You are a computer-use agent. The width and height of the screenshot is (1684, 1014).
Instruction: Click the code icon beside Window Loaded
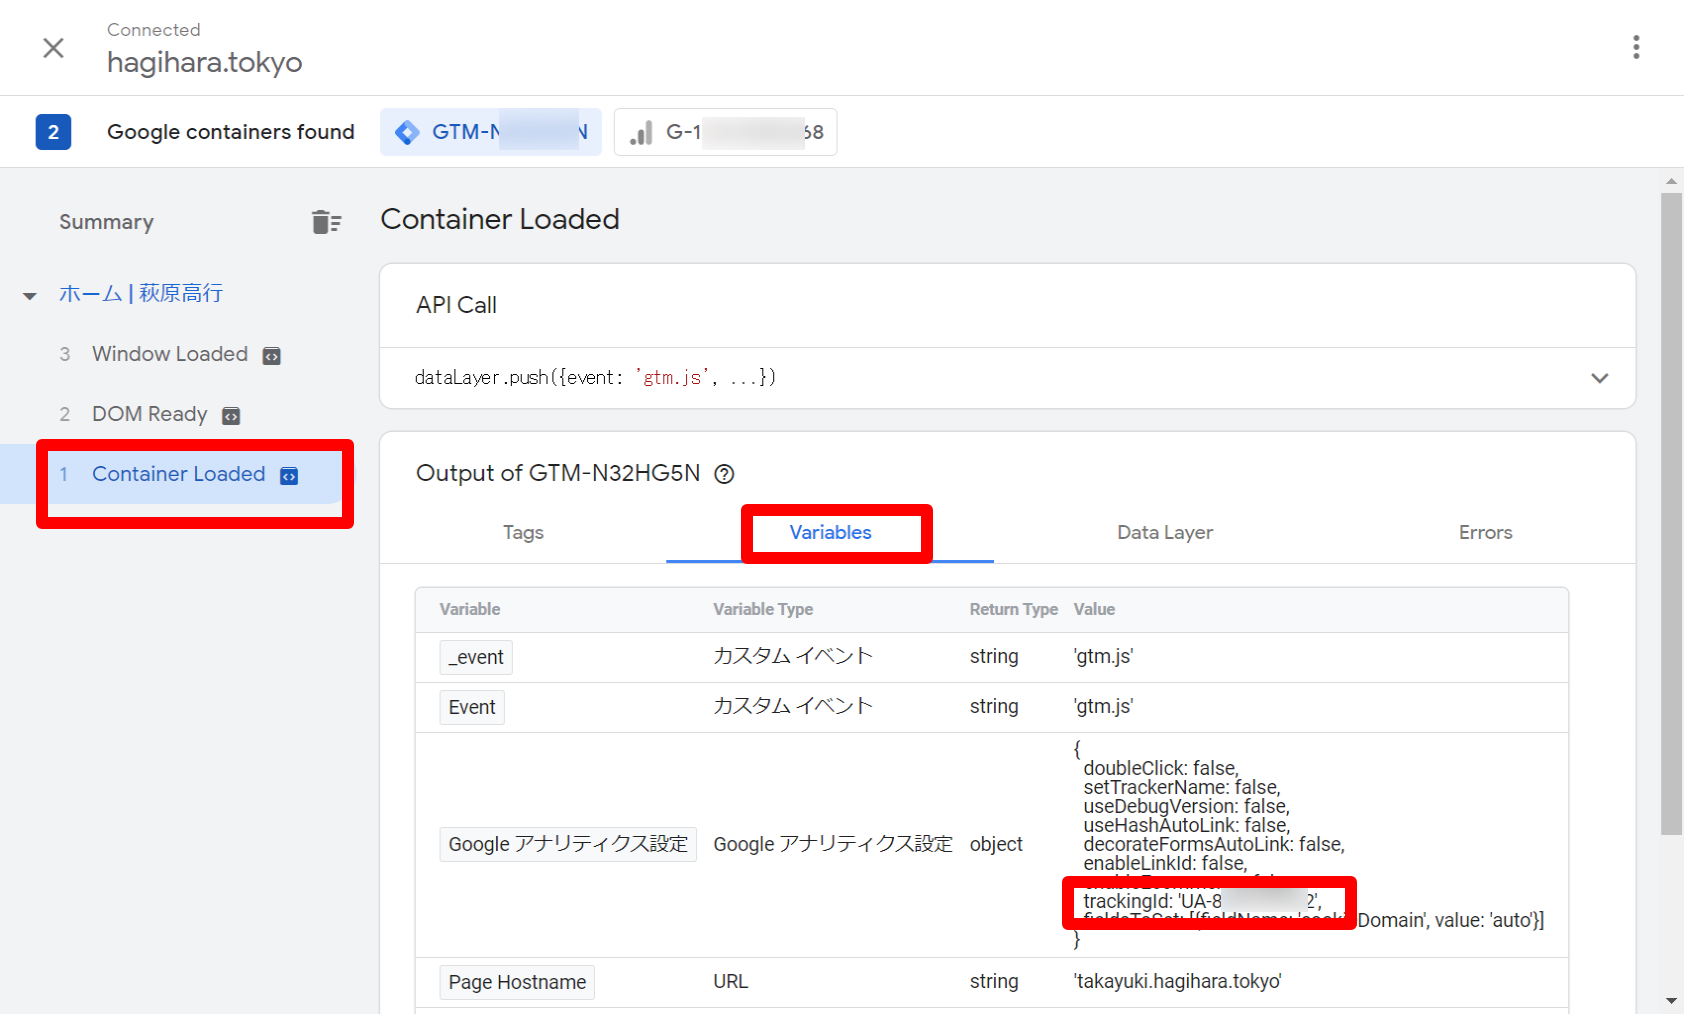tap(271, 356)
